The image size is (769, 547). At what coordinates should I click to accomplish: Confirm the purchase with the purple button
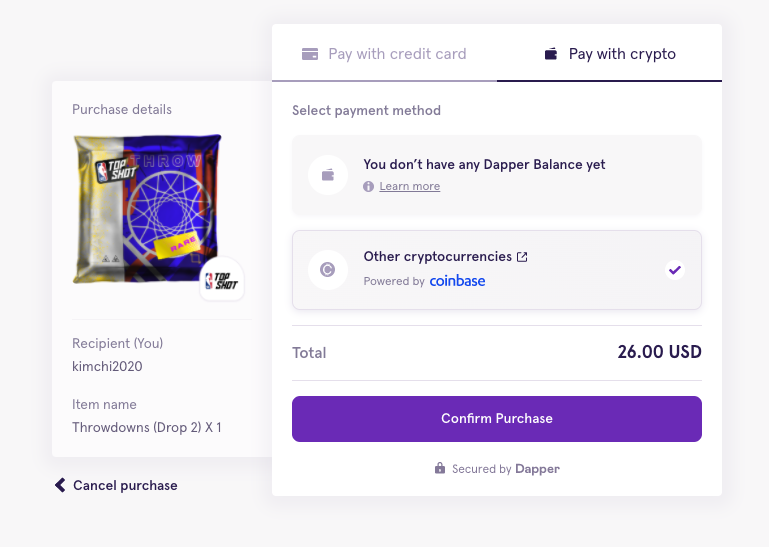pyautogui.click(x=497, y=419)
